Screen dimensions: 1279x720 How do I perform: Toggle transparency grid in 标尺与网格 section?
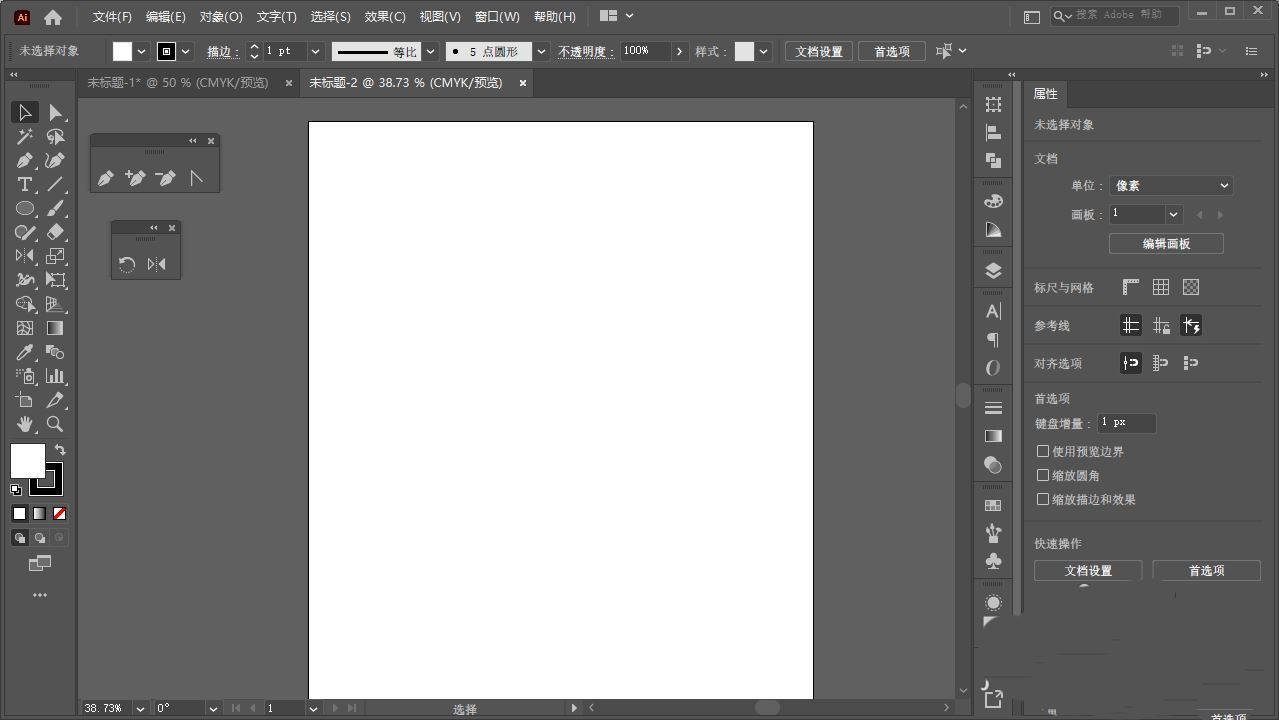click(1191, 287)
